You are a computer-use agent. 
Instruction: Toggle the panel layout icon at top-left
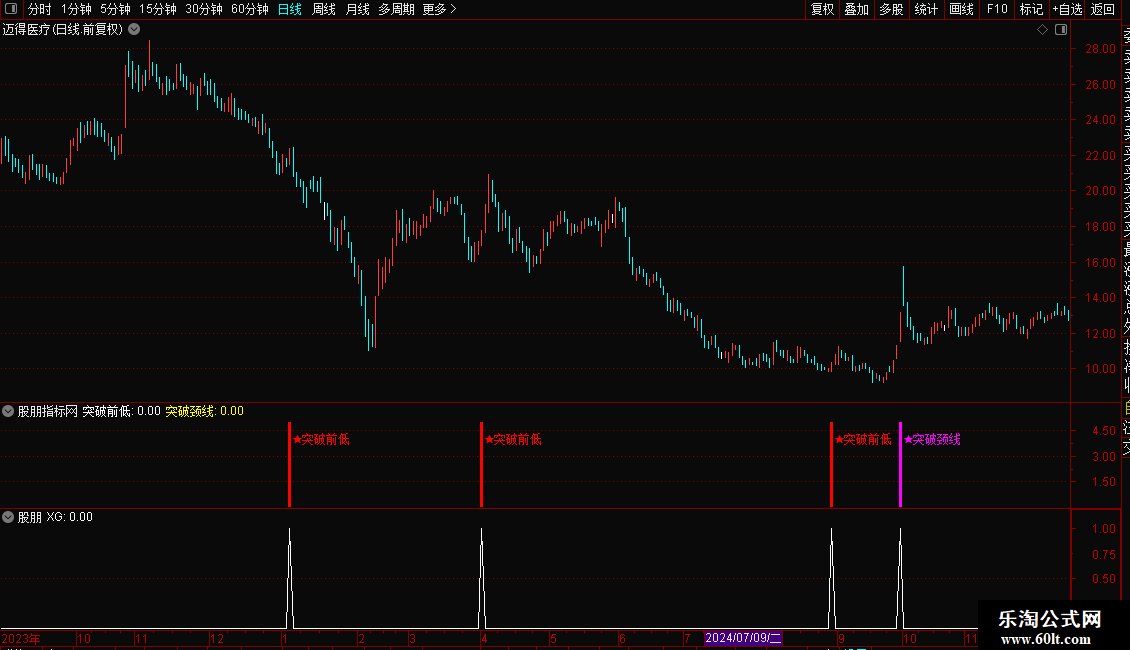(11, 9)
